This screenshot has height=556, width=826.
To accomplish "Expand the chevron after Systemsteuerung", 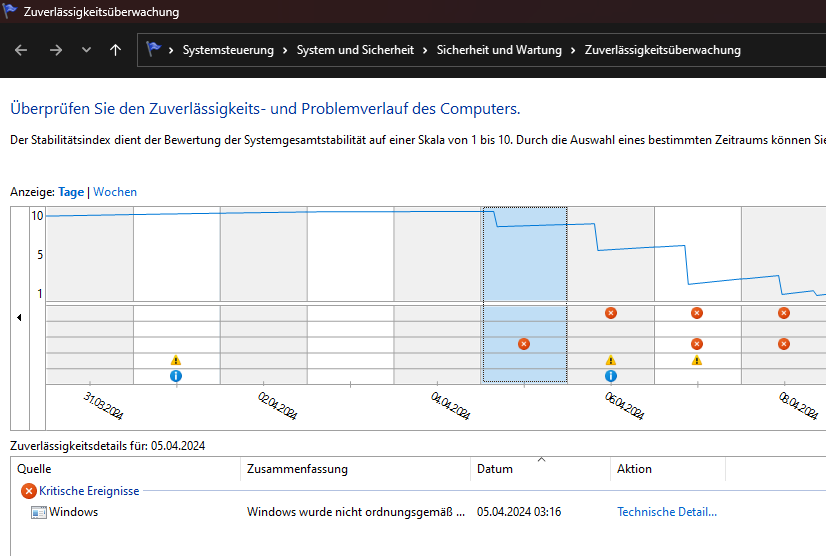I will point(285,51).
